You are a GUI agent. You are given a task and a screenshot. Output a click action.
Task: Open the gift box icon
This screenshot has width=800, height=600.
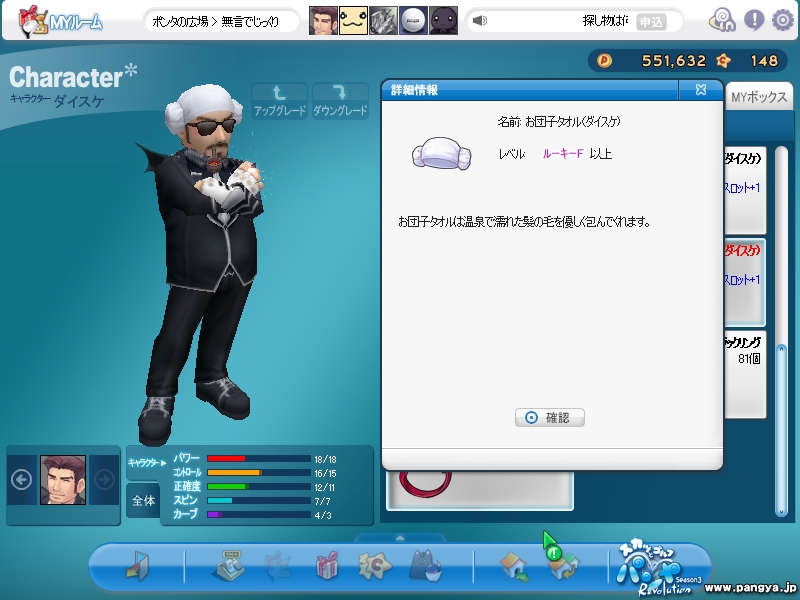[327, 565]
